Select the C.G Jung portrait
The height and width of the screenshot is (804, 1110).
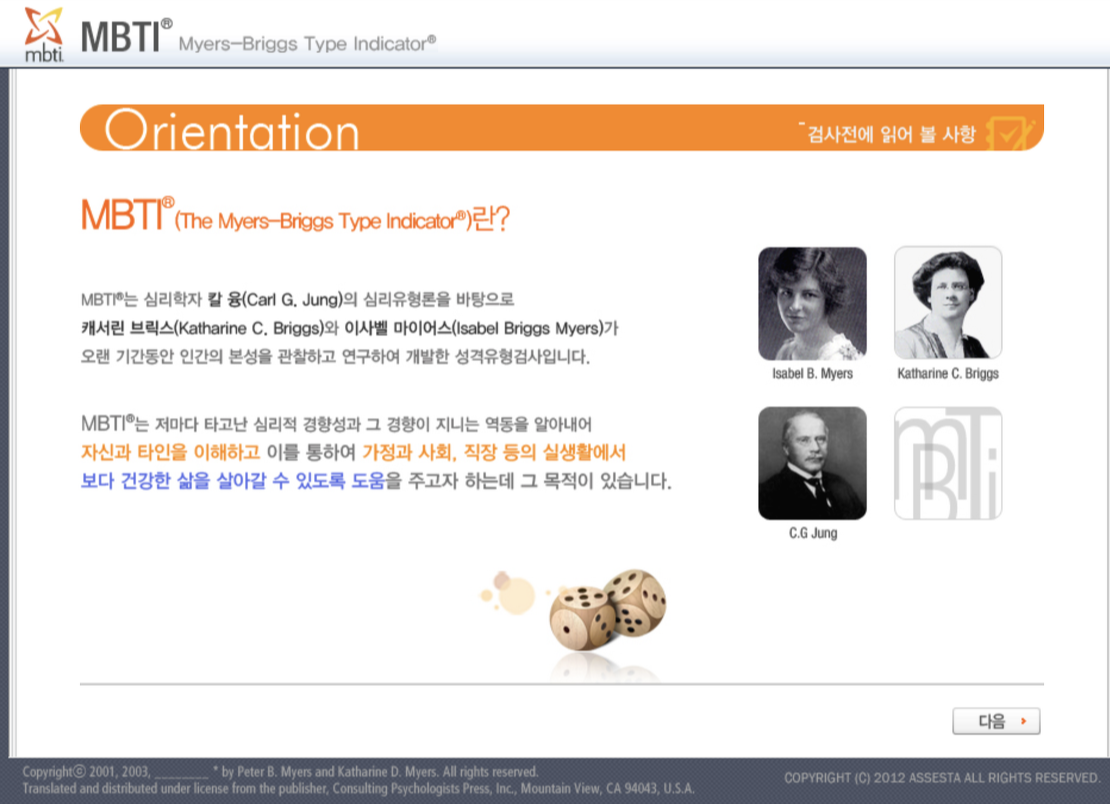coord(812,464)
